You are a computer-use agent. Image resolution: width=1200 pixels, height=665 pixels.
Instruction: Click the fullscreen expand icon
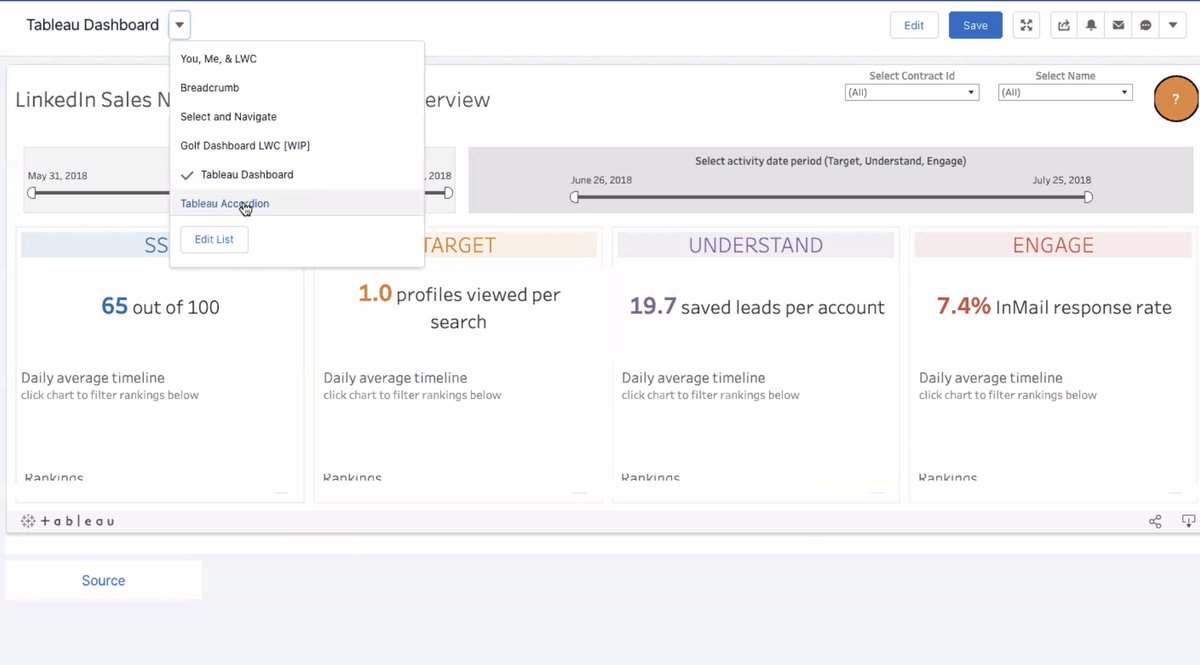click(1026, 25)
